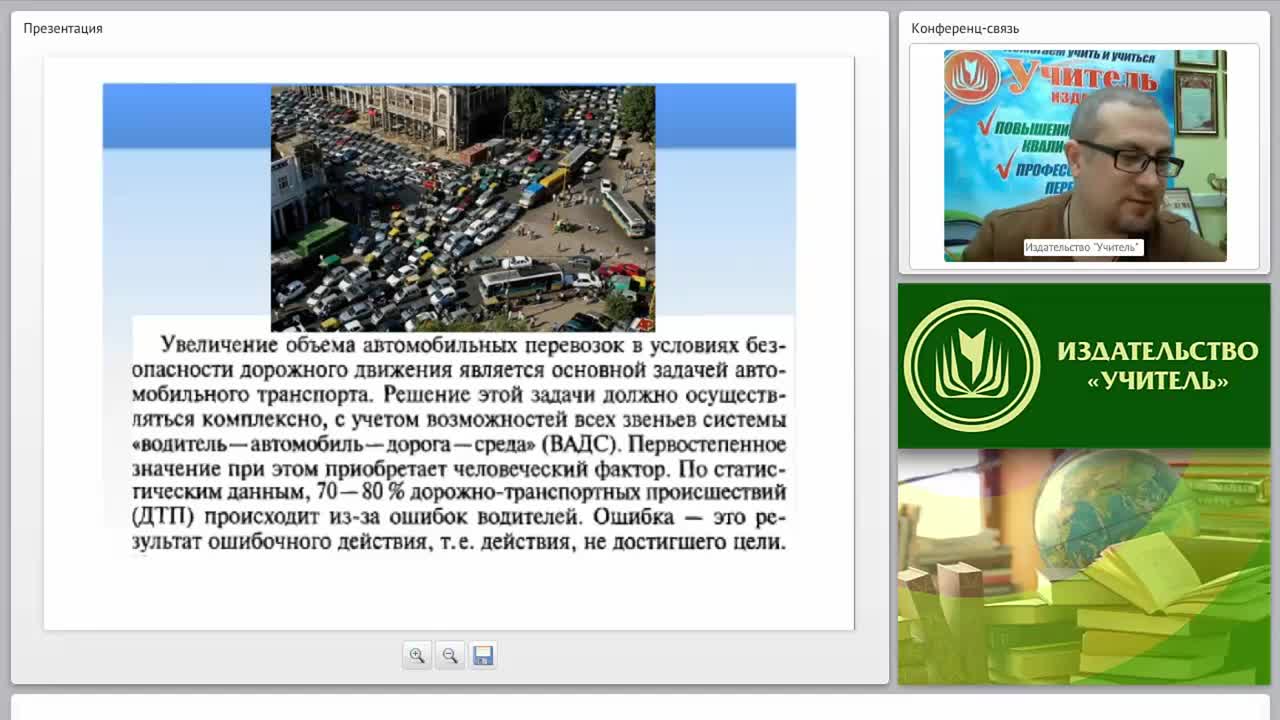Click the circular publisher logo in banner

(972, 366)
